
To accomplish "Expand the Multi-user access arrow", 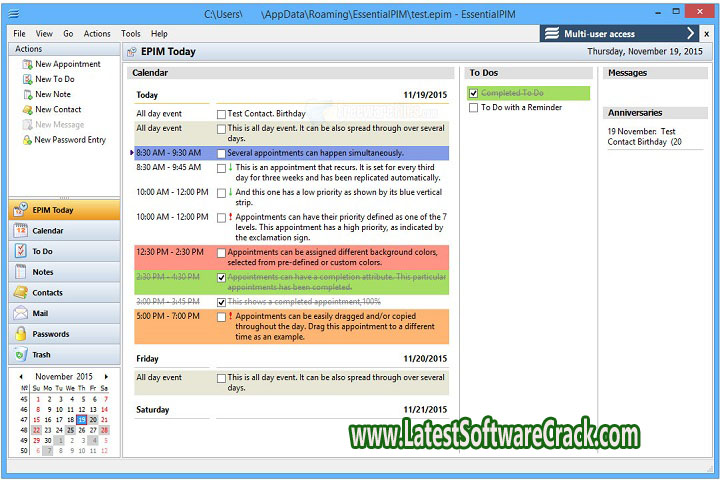I will pos(690,33).
